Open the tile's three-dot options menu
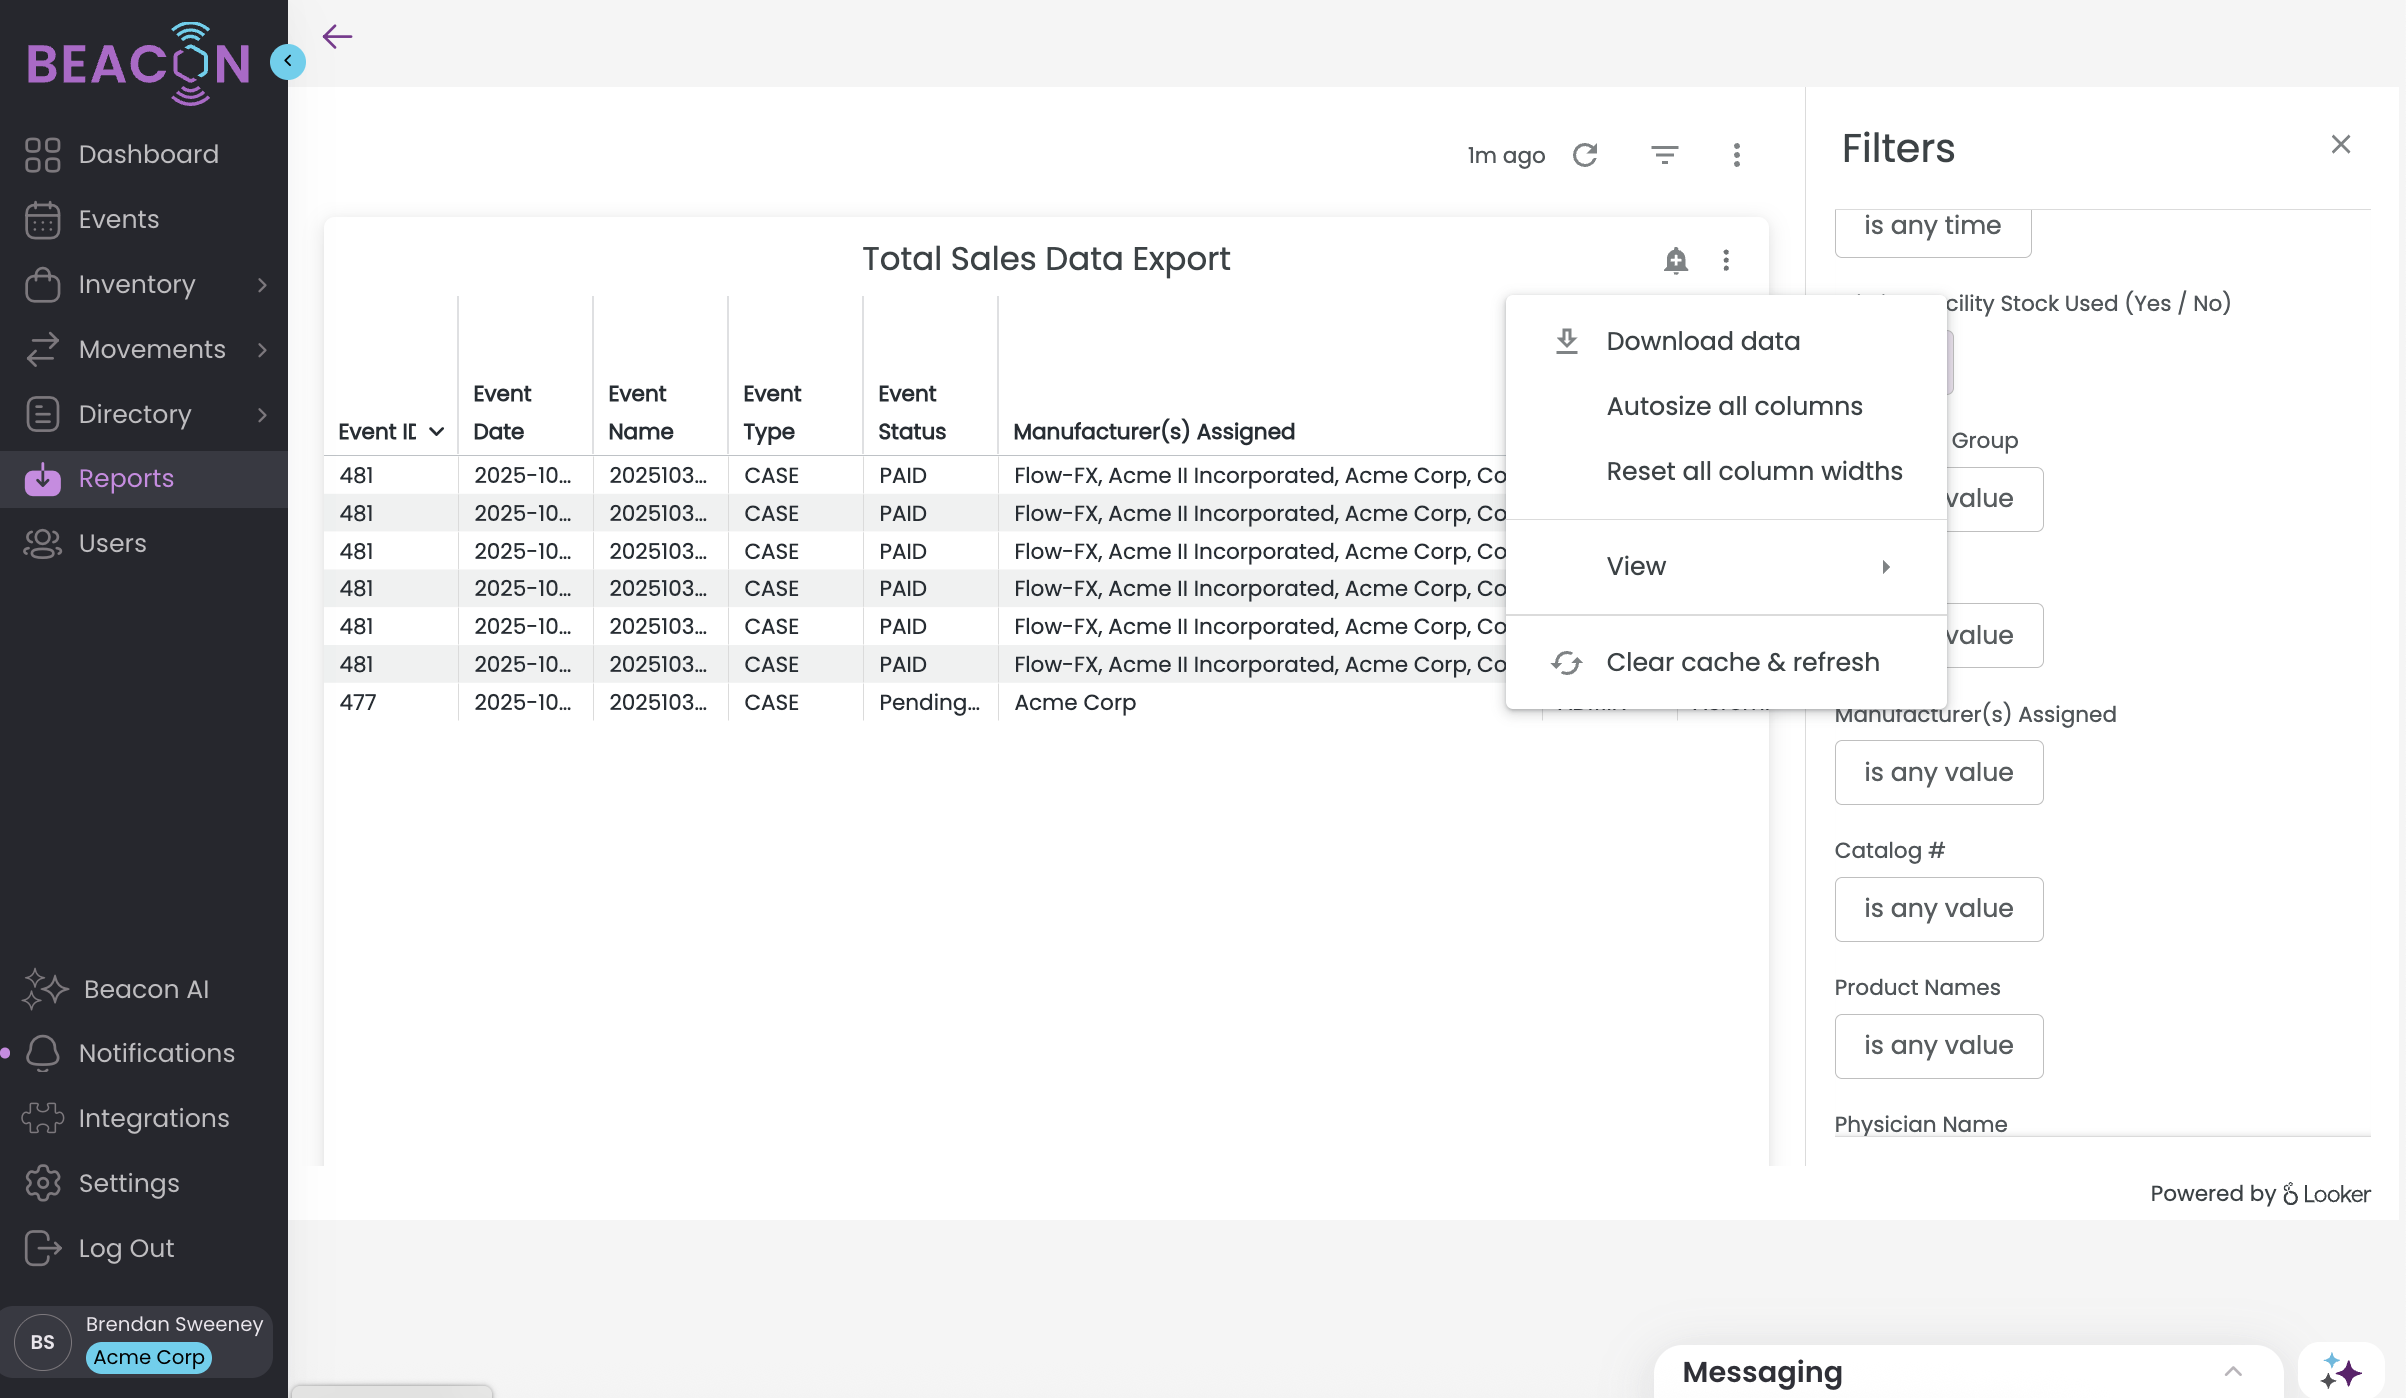 tap(1726, 261)
